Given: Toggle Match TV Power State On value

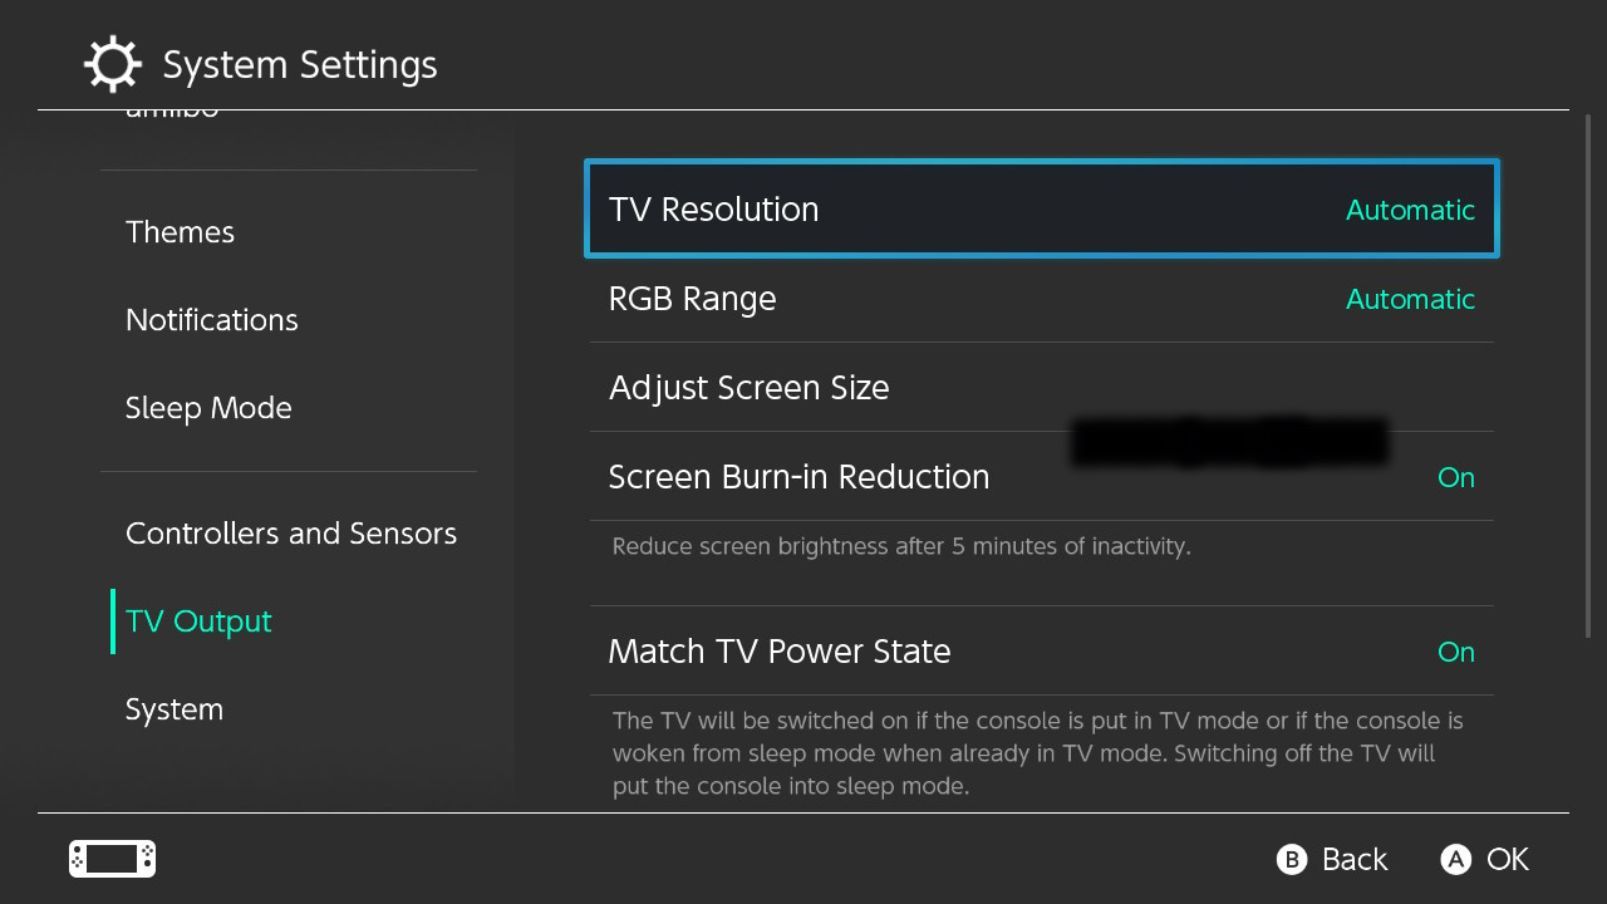Looking at the screenshot, I should tap(1455, 652).
